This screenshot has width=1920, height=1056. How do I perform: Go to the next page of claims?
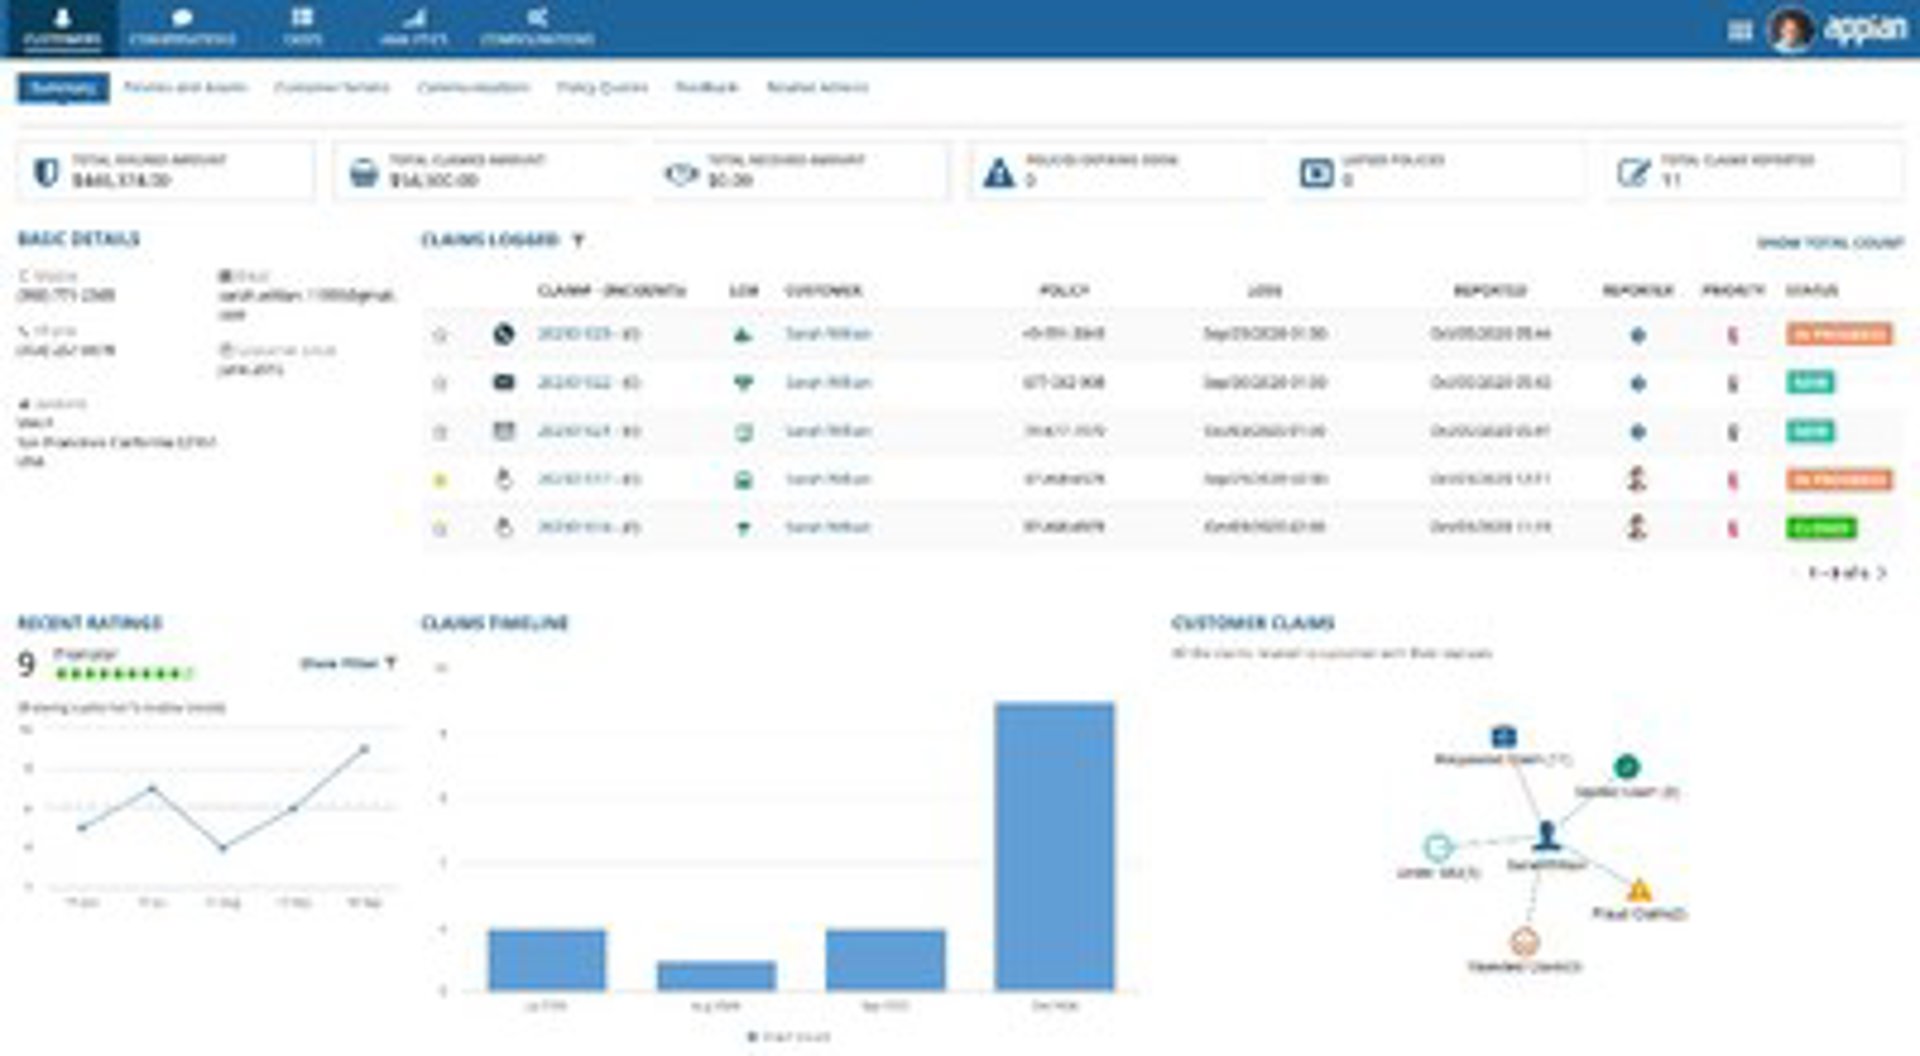point(1882,573)
